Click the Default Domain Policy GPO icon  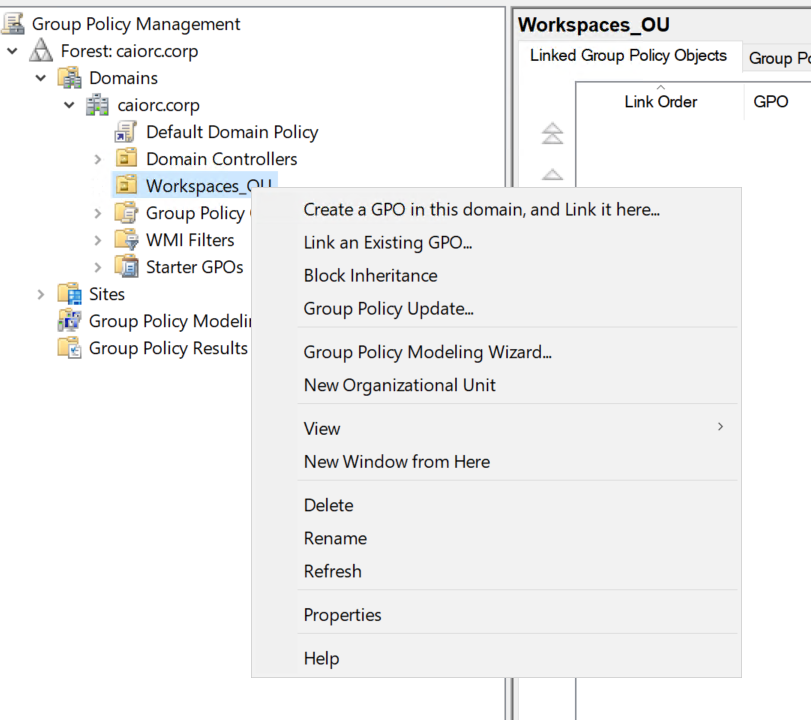click(x=126, y=132)
